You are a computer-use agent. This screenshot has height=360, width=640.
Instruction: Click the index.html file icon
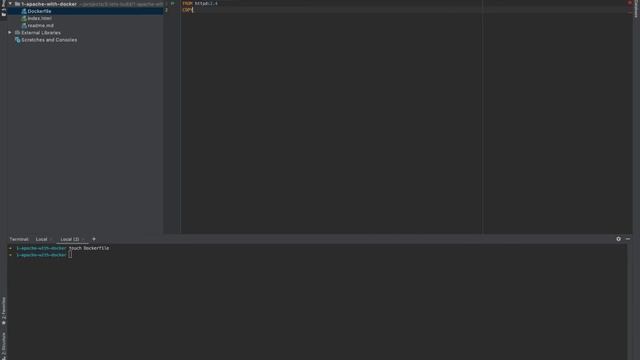24,18
